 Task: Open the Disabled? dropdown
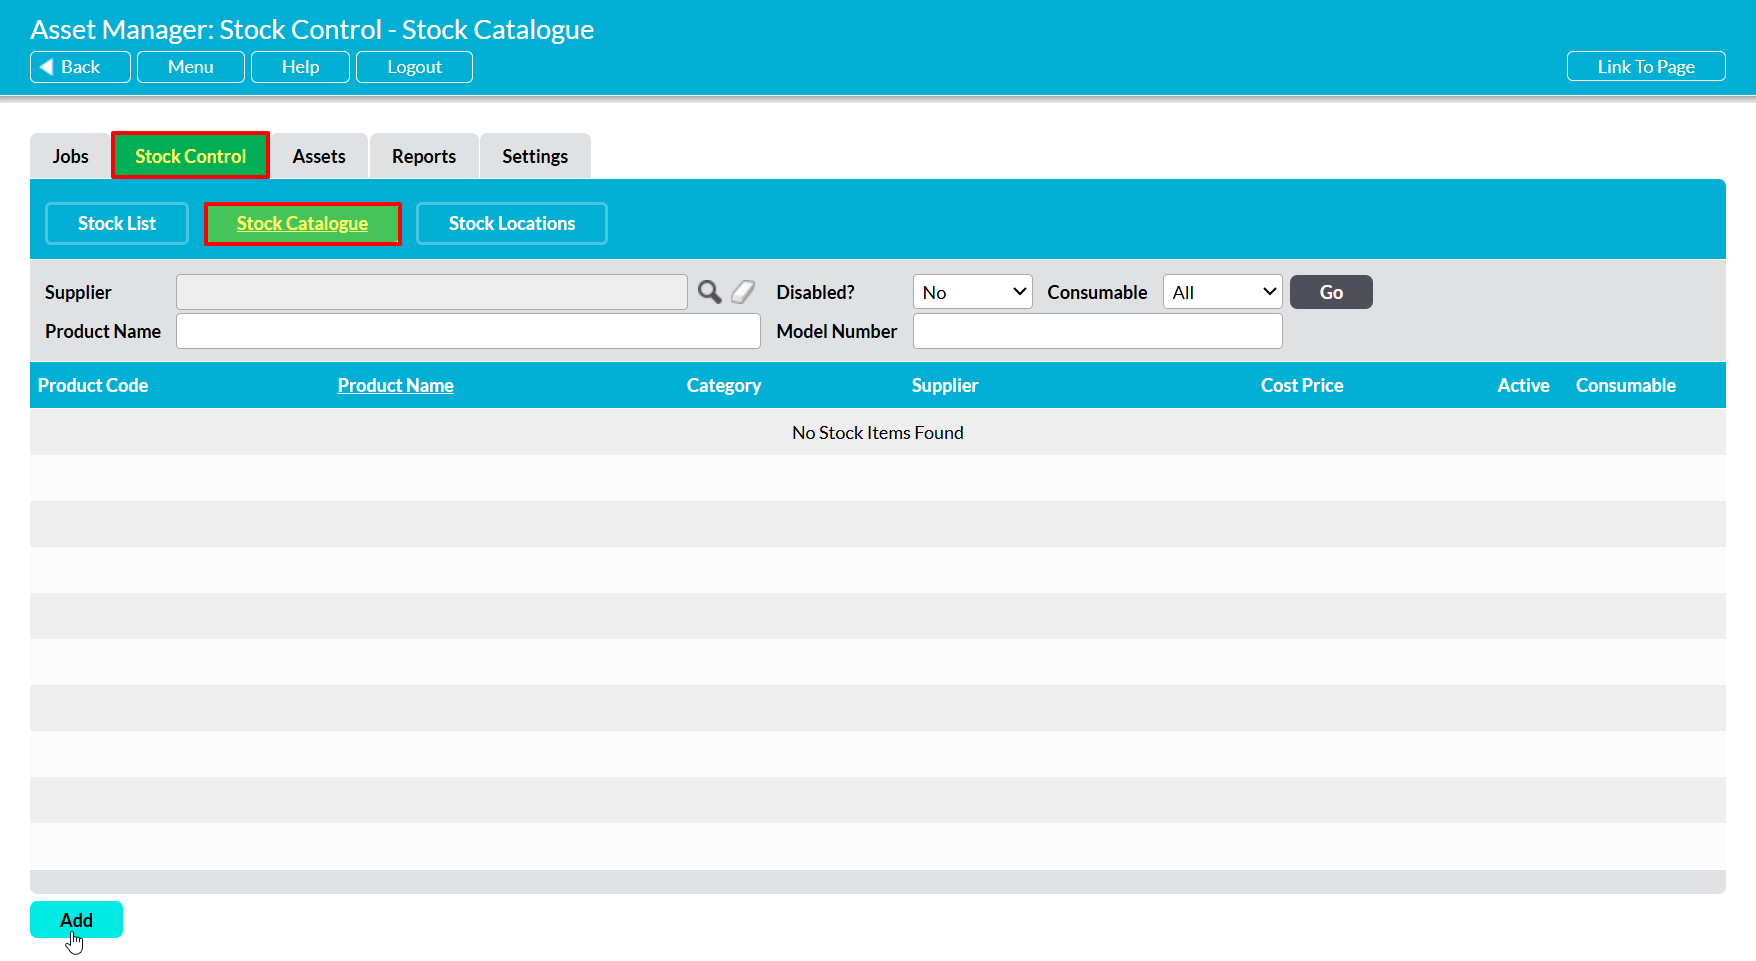point(972,292)
